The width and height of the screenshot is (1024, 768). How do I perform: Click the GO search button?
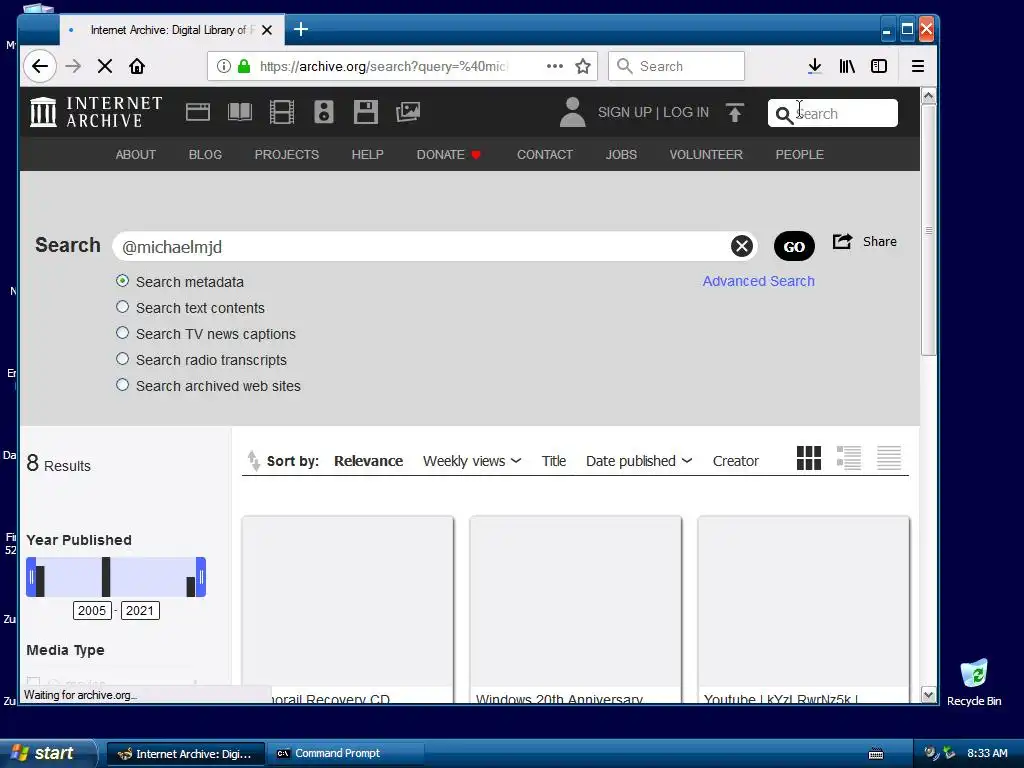794,246
